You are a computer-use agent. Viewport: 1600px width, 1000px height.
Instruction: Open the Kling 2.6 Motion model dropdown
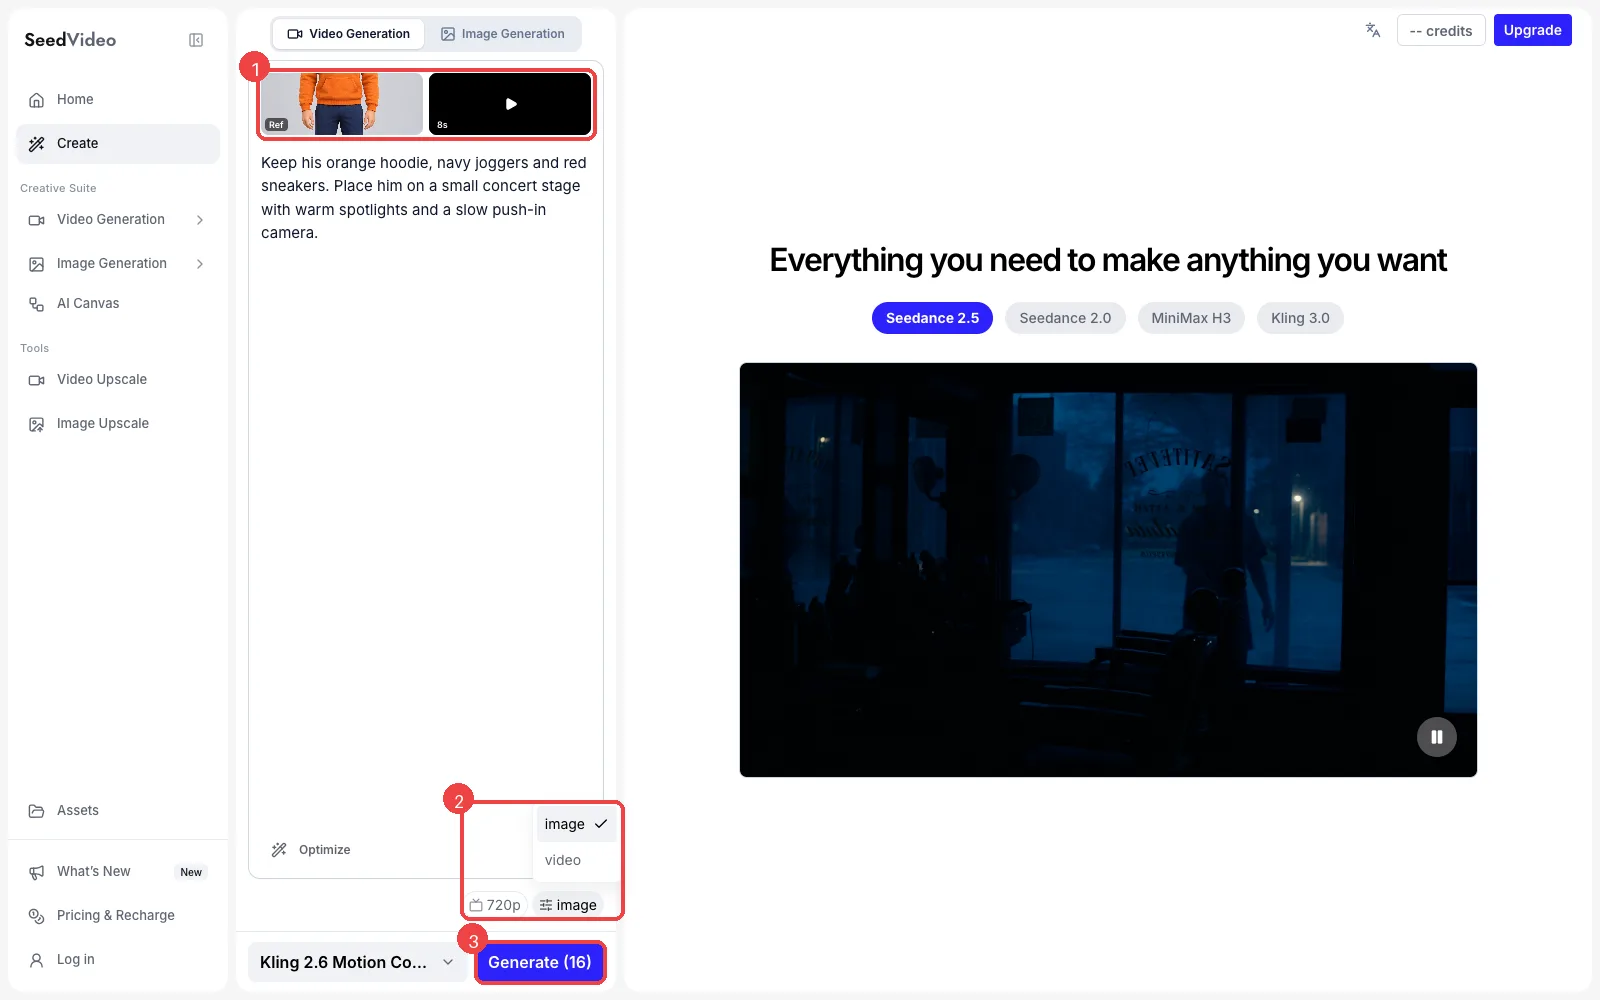pyautogui.click(x=357, y=962)
